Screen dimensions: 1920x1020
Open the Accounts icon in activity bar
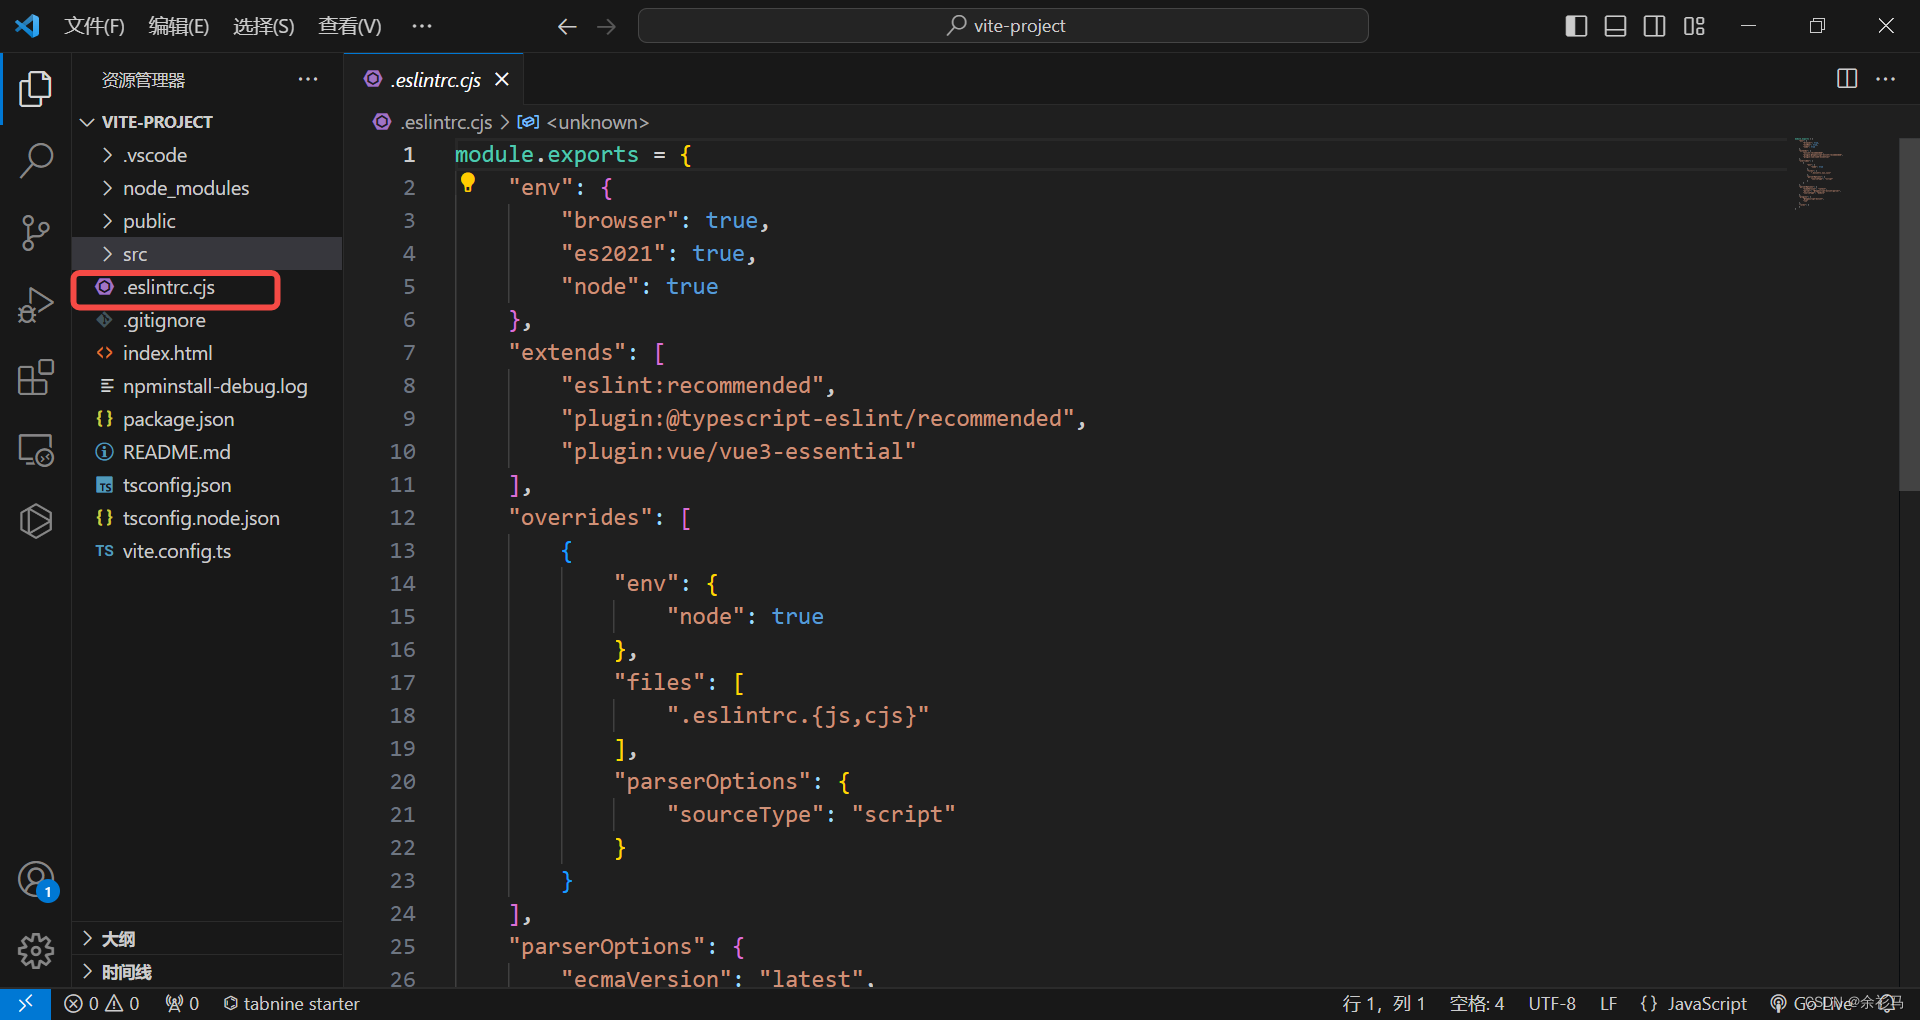(x=36, y=881)
